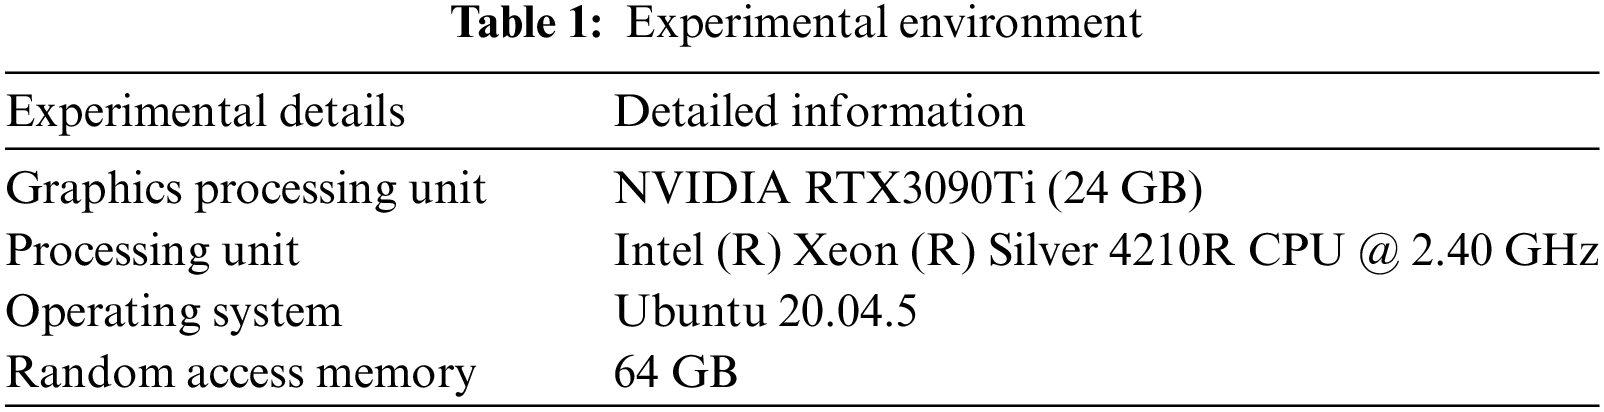This screenshot has width=1604, height=412.
Task: Click the 'Ubuntu 20.04.5' cell
Action: click(x=765, y=311)
